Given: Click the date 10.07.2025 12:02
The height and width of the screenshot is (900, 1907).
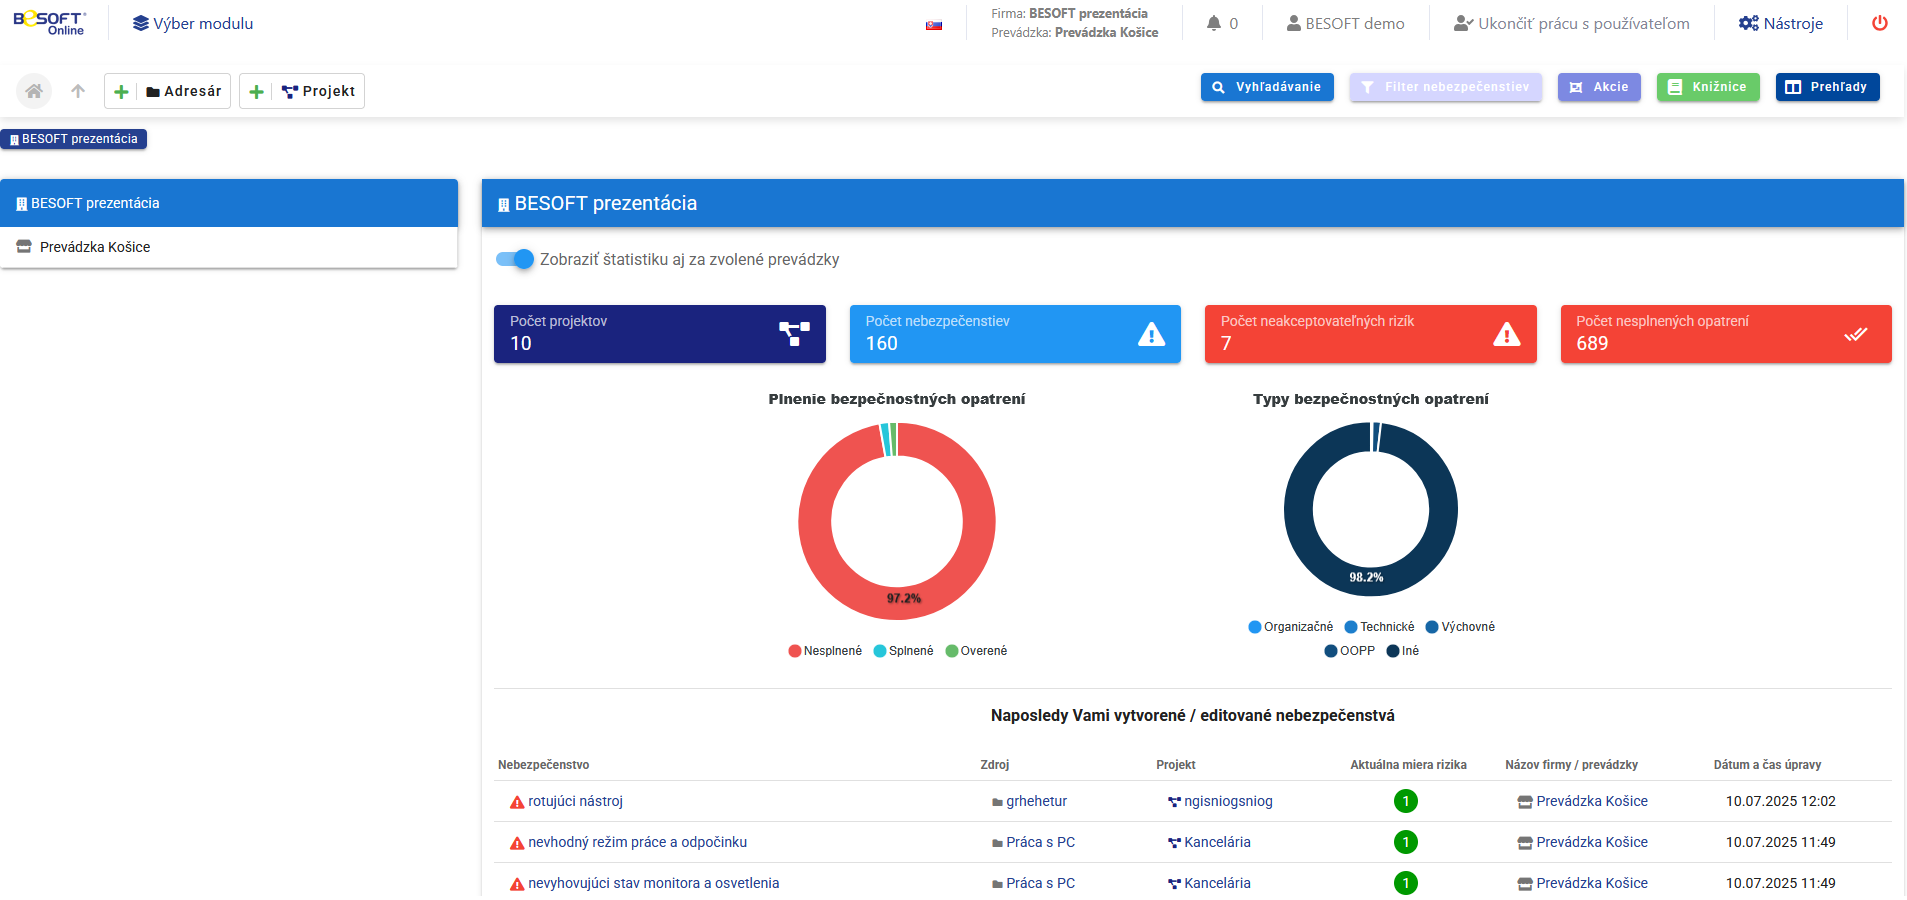Looking at the screenshot, I should pos(1781,801).
